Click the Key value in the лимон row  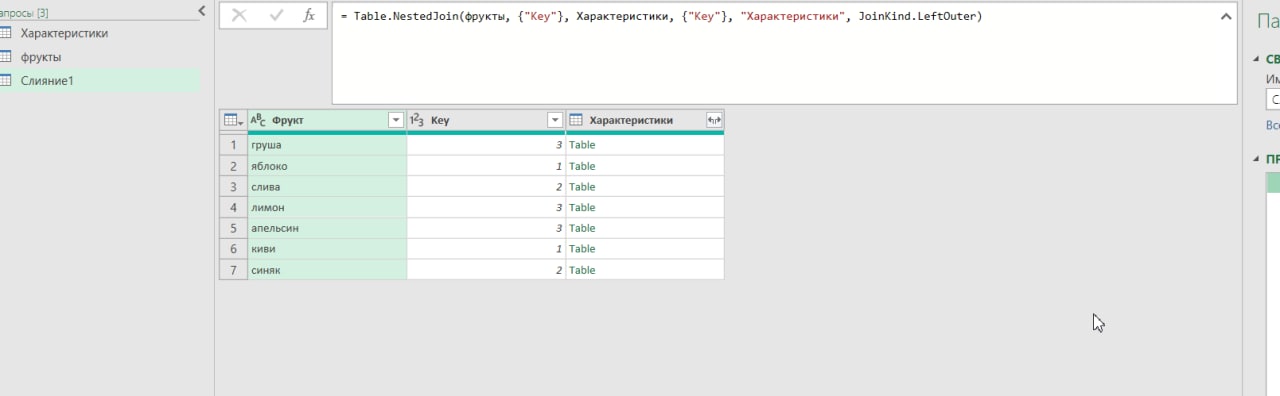(x=486, y=207)
